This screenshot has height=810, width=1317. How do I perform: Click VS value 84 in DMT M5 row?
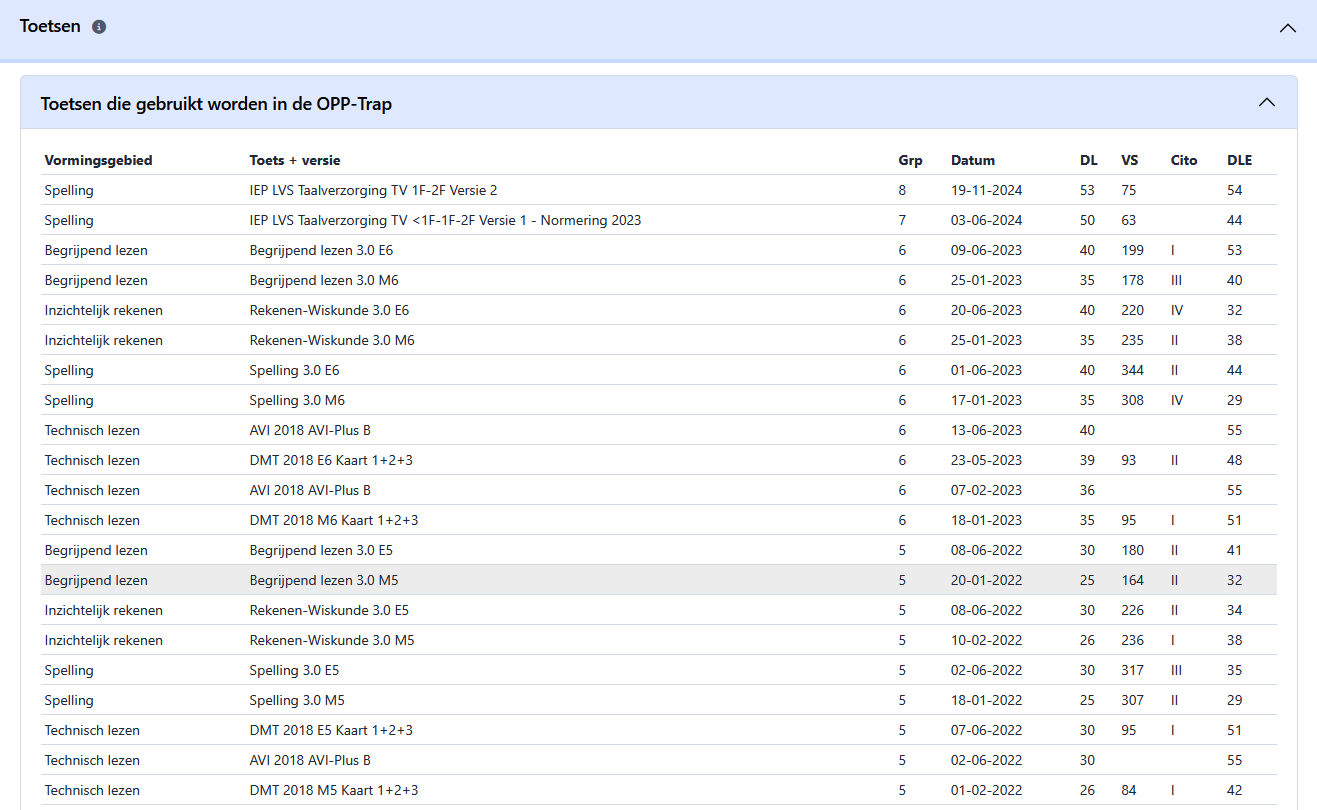pos(1129,790)
